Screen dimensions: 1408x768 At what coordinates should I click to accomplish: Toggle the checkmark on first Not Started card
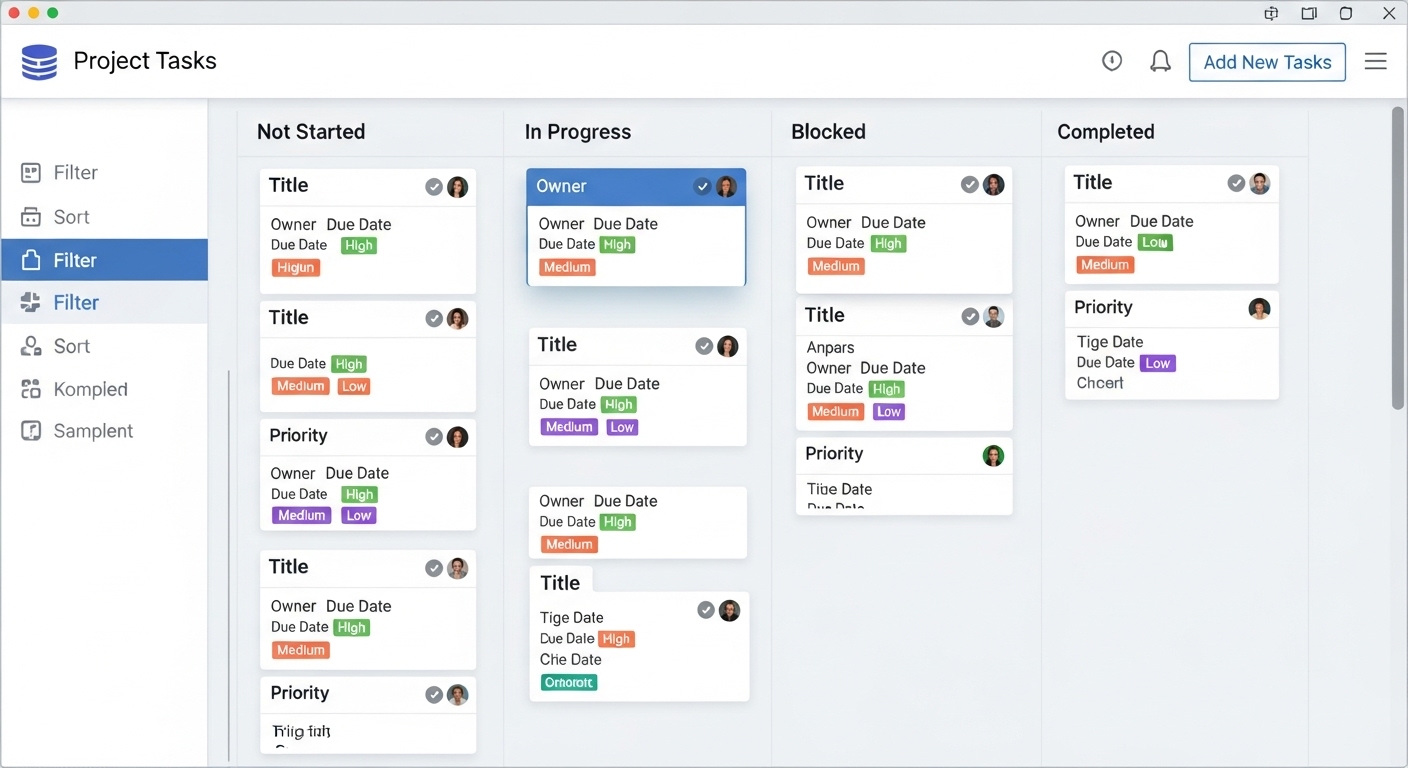coord(434,187)
